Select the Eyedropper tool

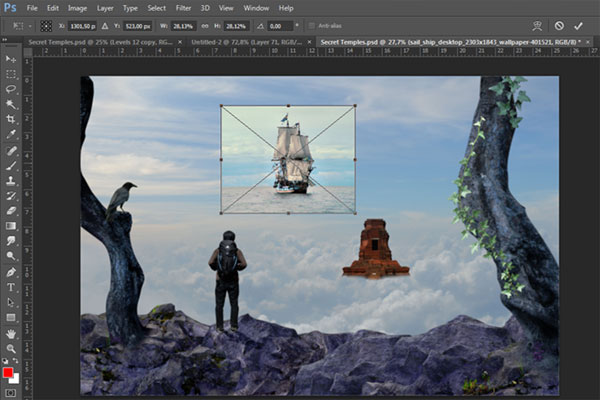coord(11,134)
